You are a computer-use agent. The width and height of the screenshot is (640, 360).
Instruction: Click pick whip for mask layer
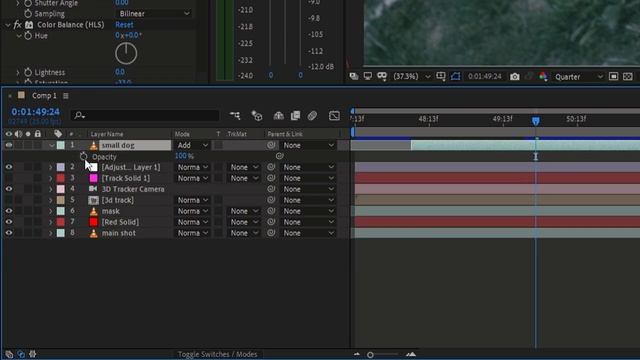271,211
